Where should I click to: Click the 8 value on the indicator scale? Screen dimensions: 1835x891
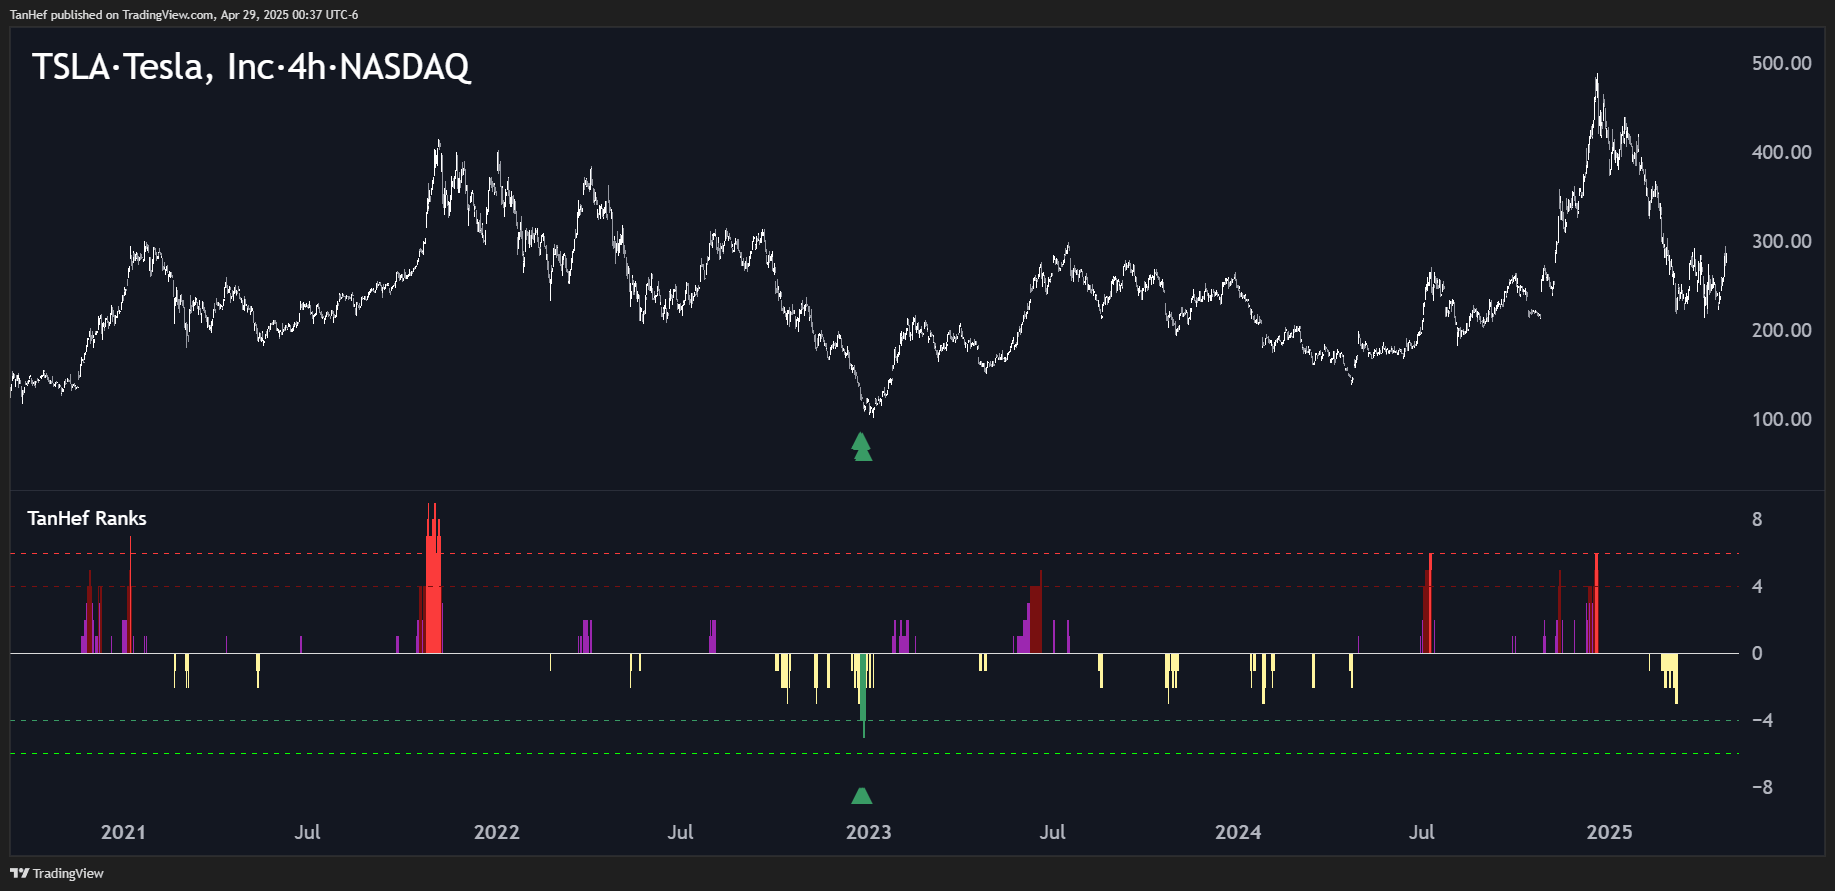pyautogui.click(x=1757, y=519)
